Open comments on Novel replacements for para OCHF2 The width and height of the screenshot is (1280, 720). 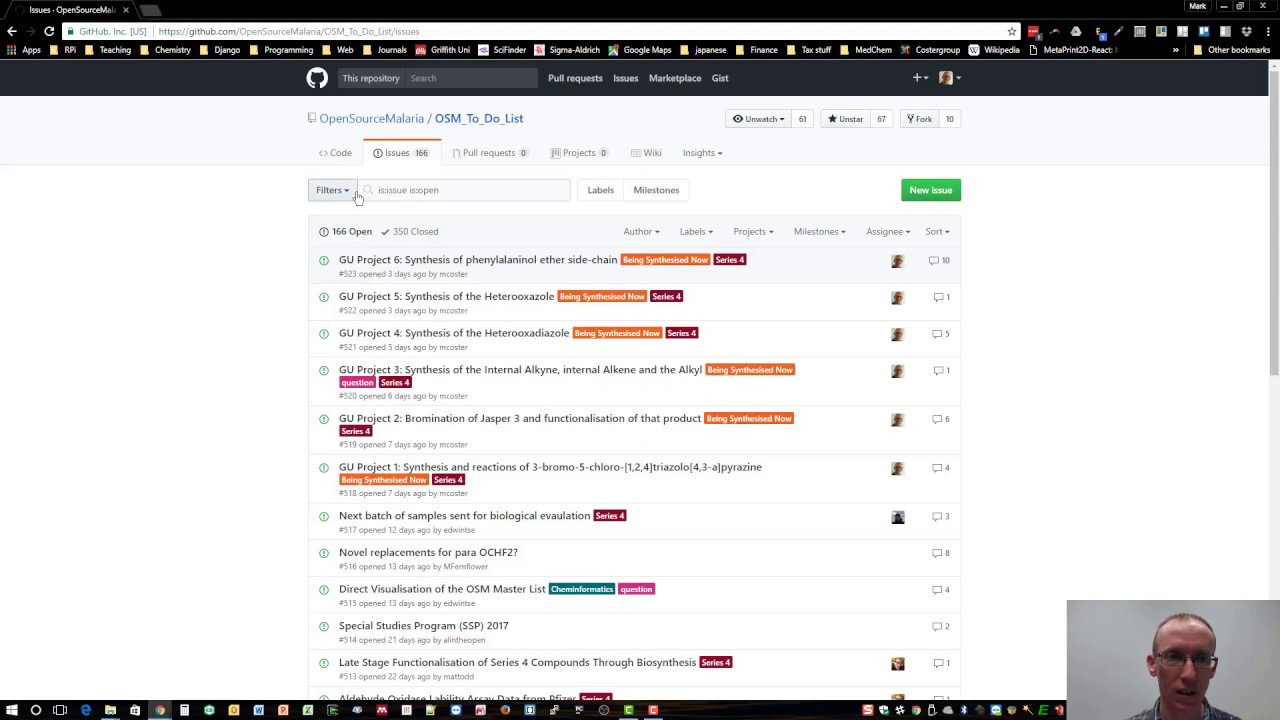pyautogui.click(x=941, y=553)
